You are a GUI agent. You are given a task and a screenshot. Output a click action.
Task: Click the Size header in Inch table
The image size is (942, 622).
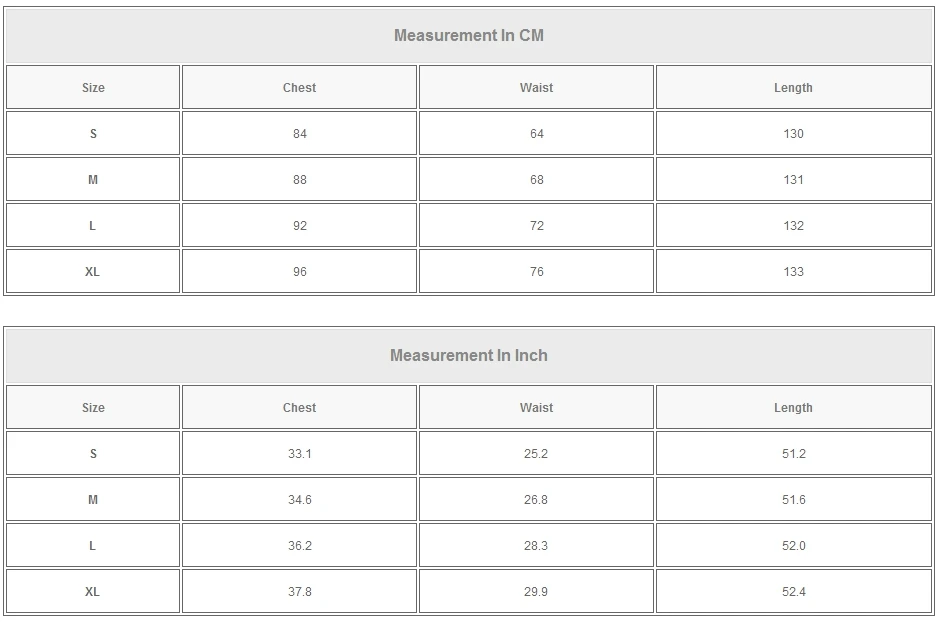[93, 408]
